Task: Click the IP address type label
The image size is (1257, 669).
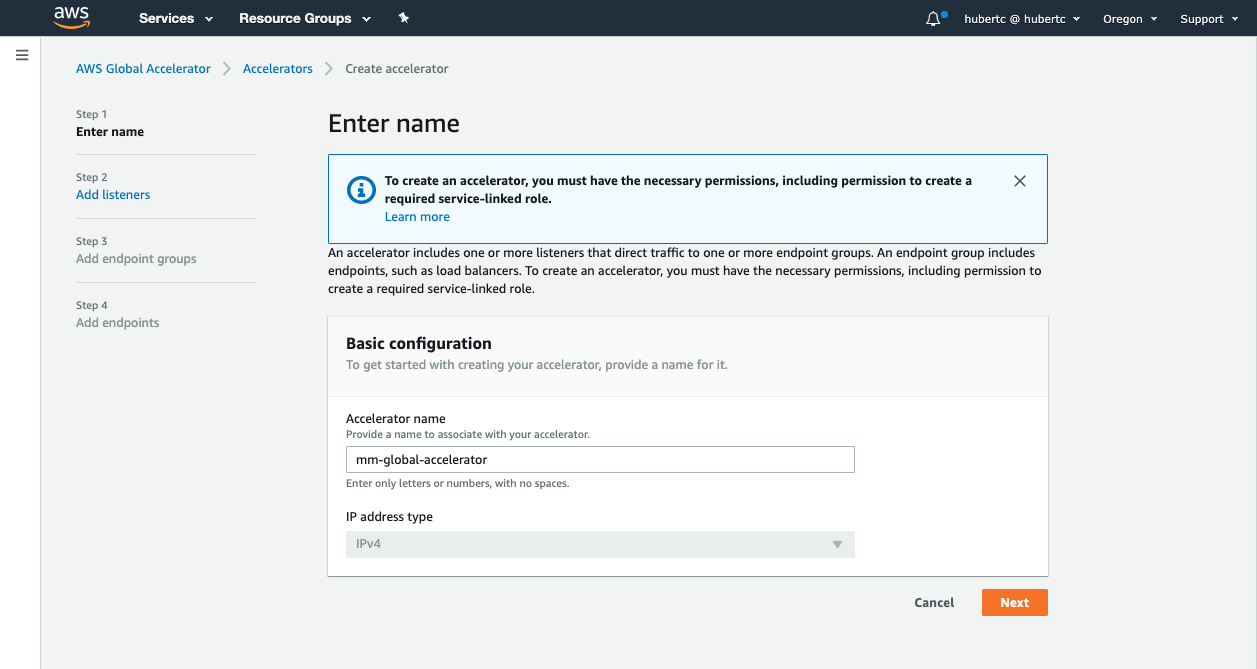Action: (x=389, y=517)
